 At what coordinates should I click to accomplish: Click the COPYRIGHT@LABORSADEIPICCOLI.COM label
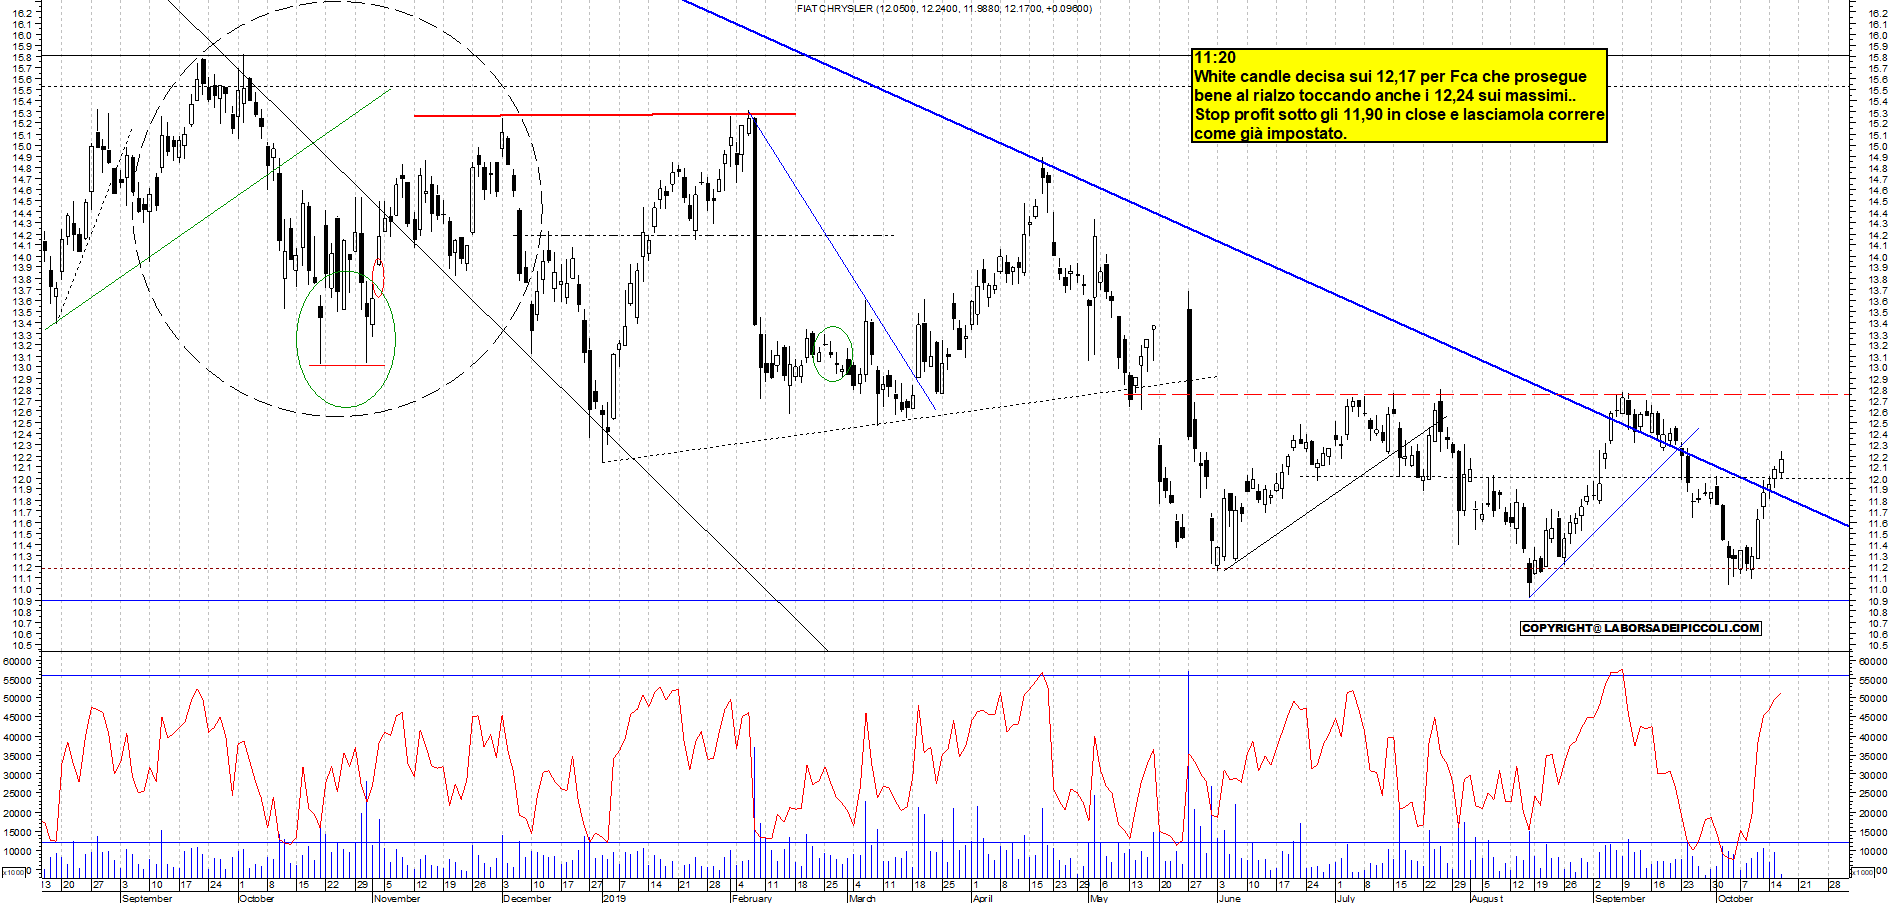[x=1640, y=628]
